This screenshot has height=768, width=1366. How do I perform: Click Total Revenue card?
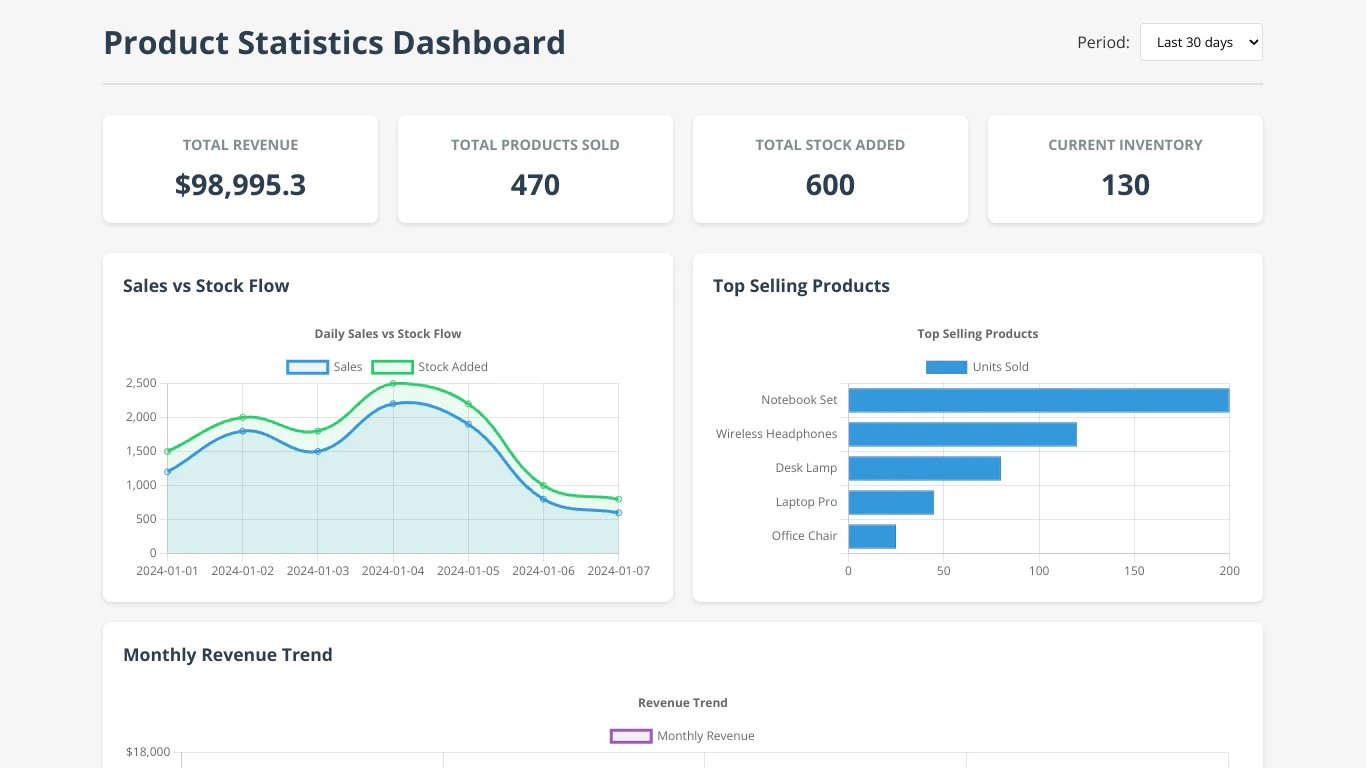click(240, 169)
